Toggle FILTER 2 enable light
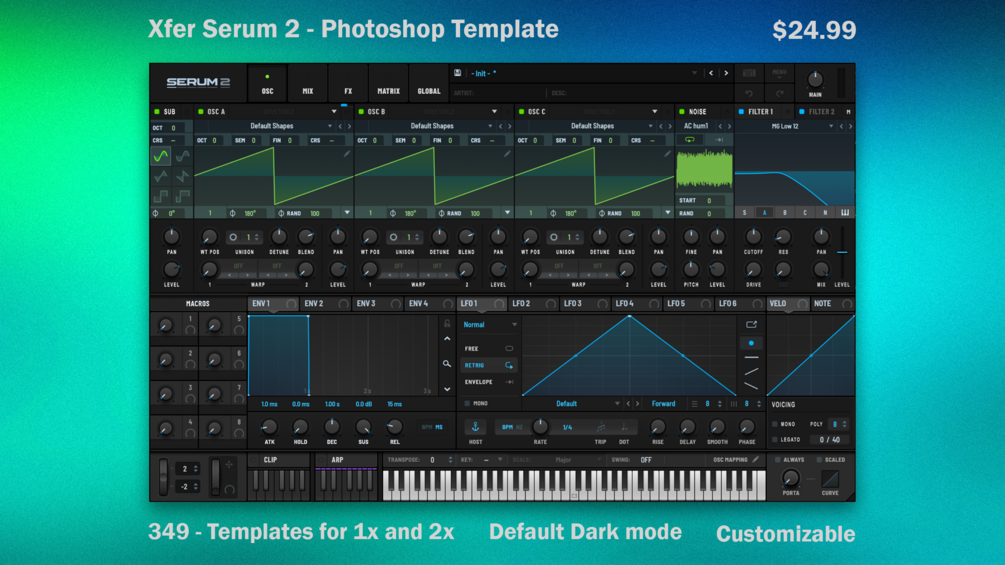This screenshot has height=565, width=1005. pyautogui.click(x=802, y=111)
